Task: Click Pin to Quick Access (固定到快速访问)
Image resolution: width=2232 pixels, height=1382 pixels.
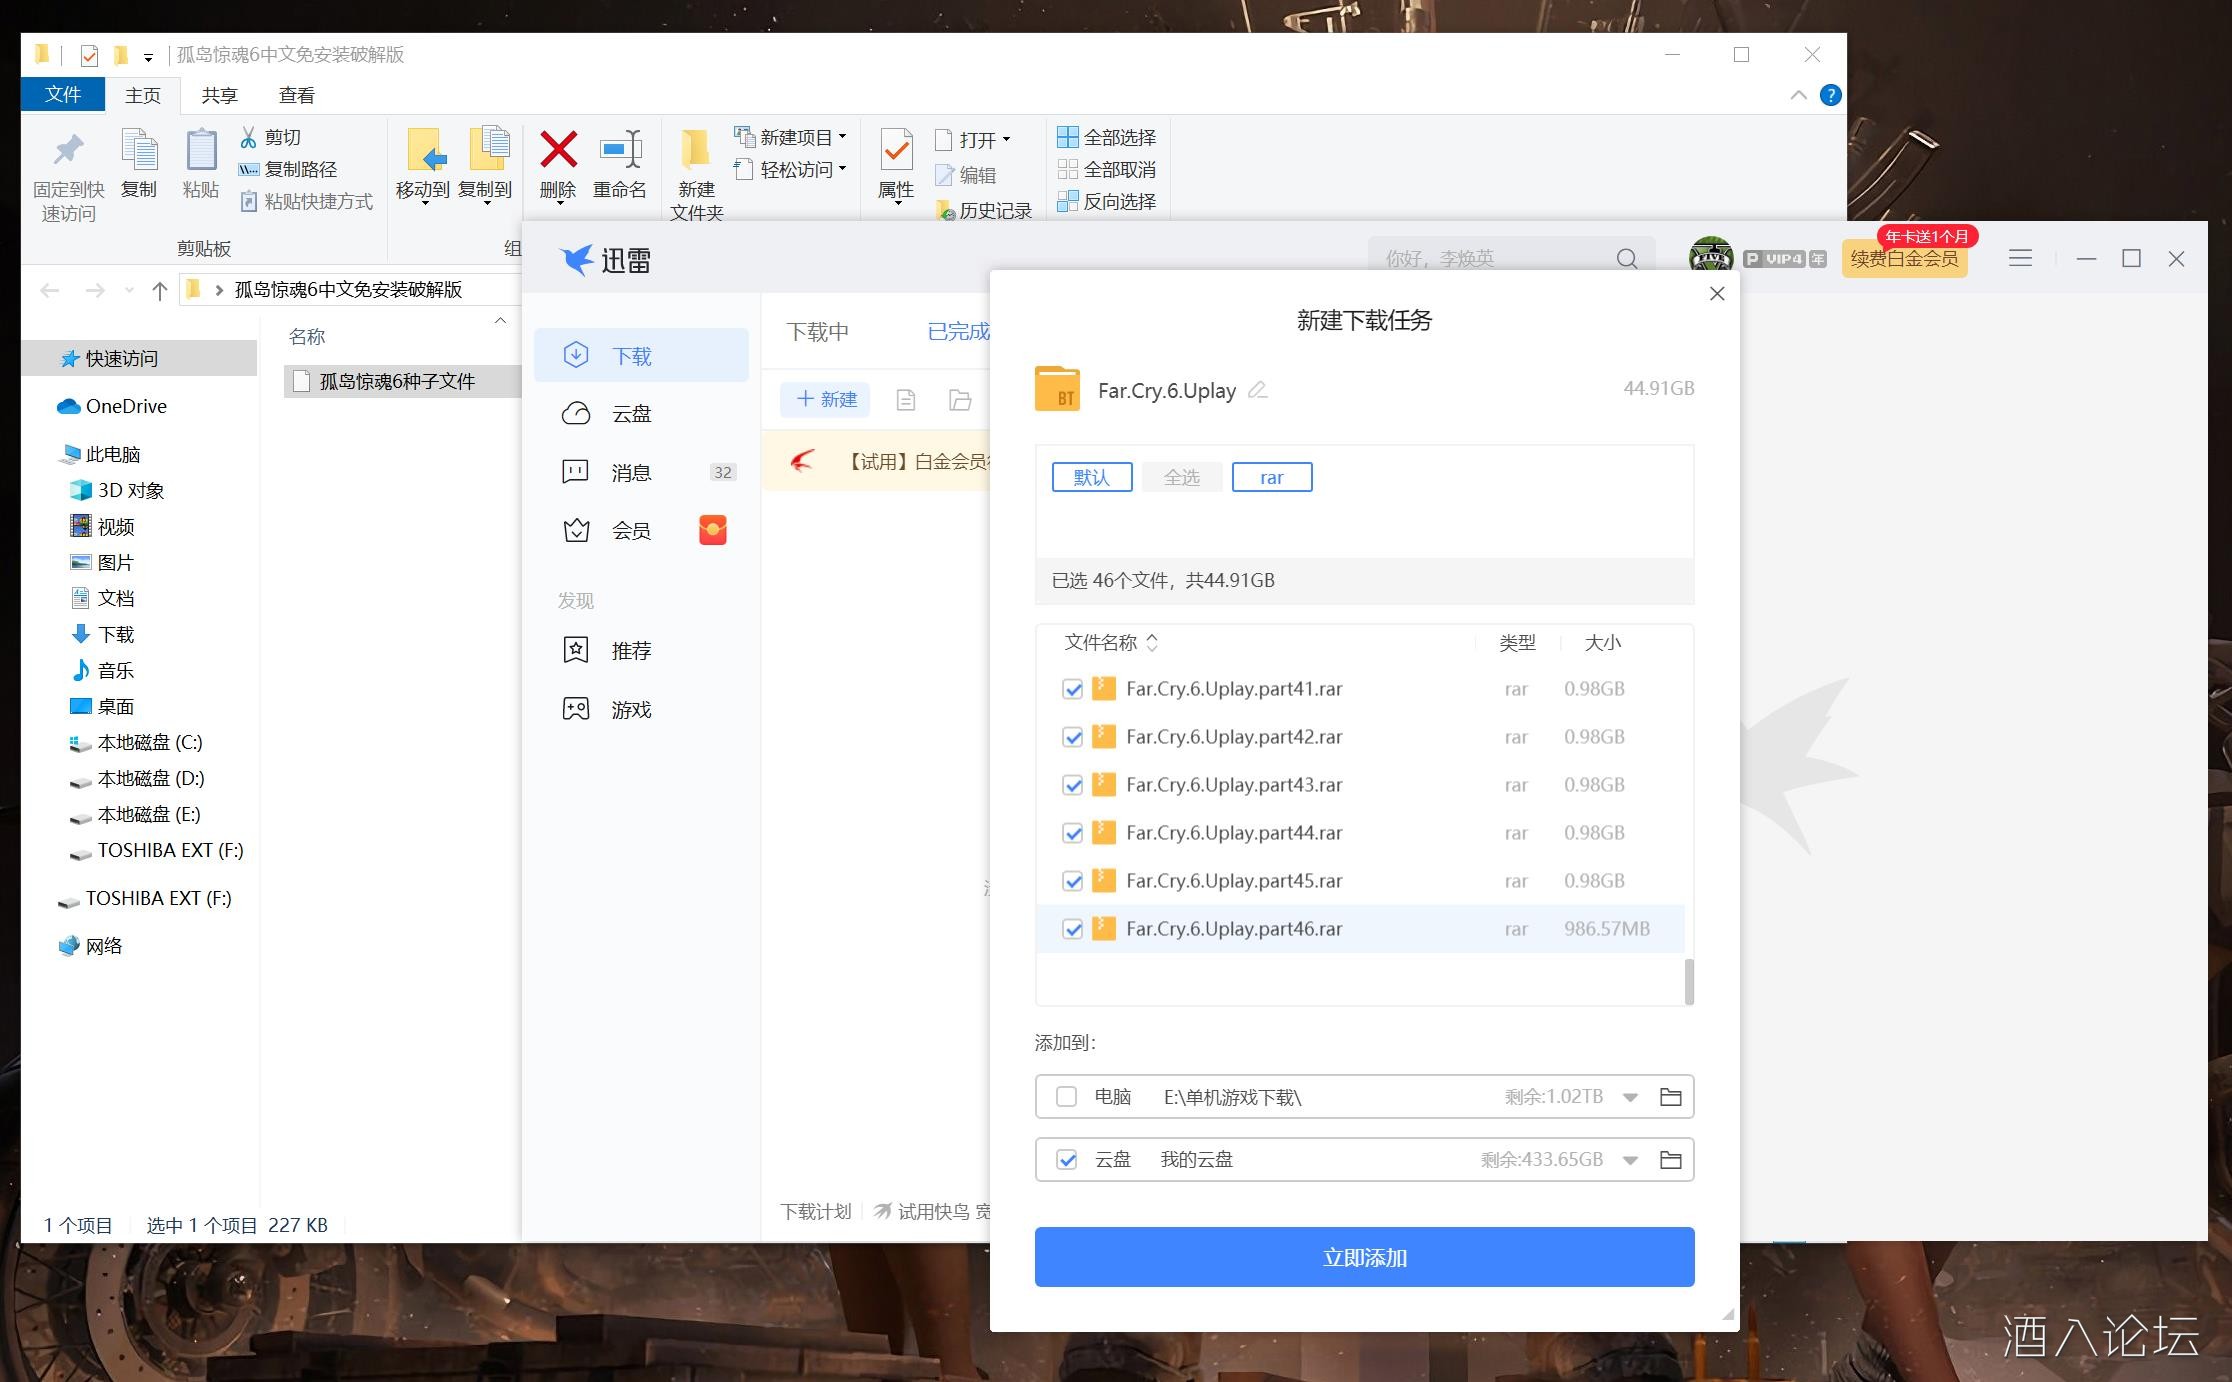Action: pos(68,174)
